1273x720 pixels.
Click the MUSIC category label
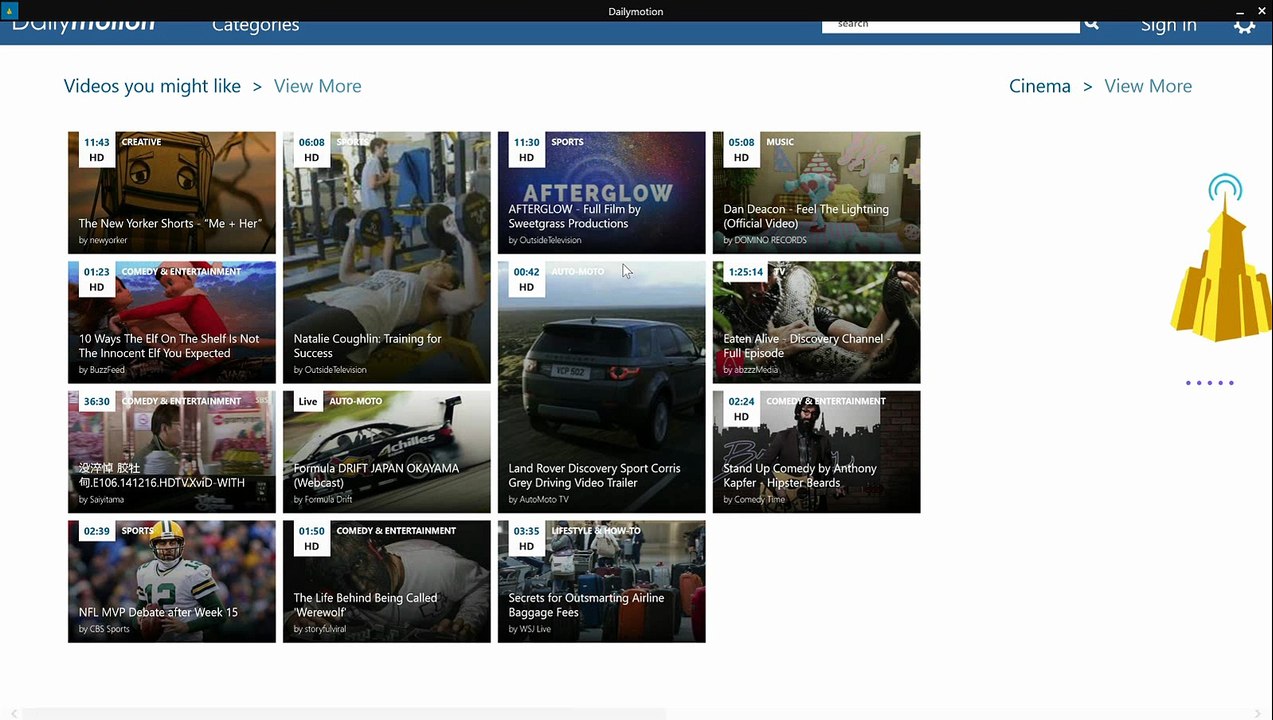coord(780,142)
